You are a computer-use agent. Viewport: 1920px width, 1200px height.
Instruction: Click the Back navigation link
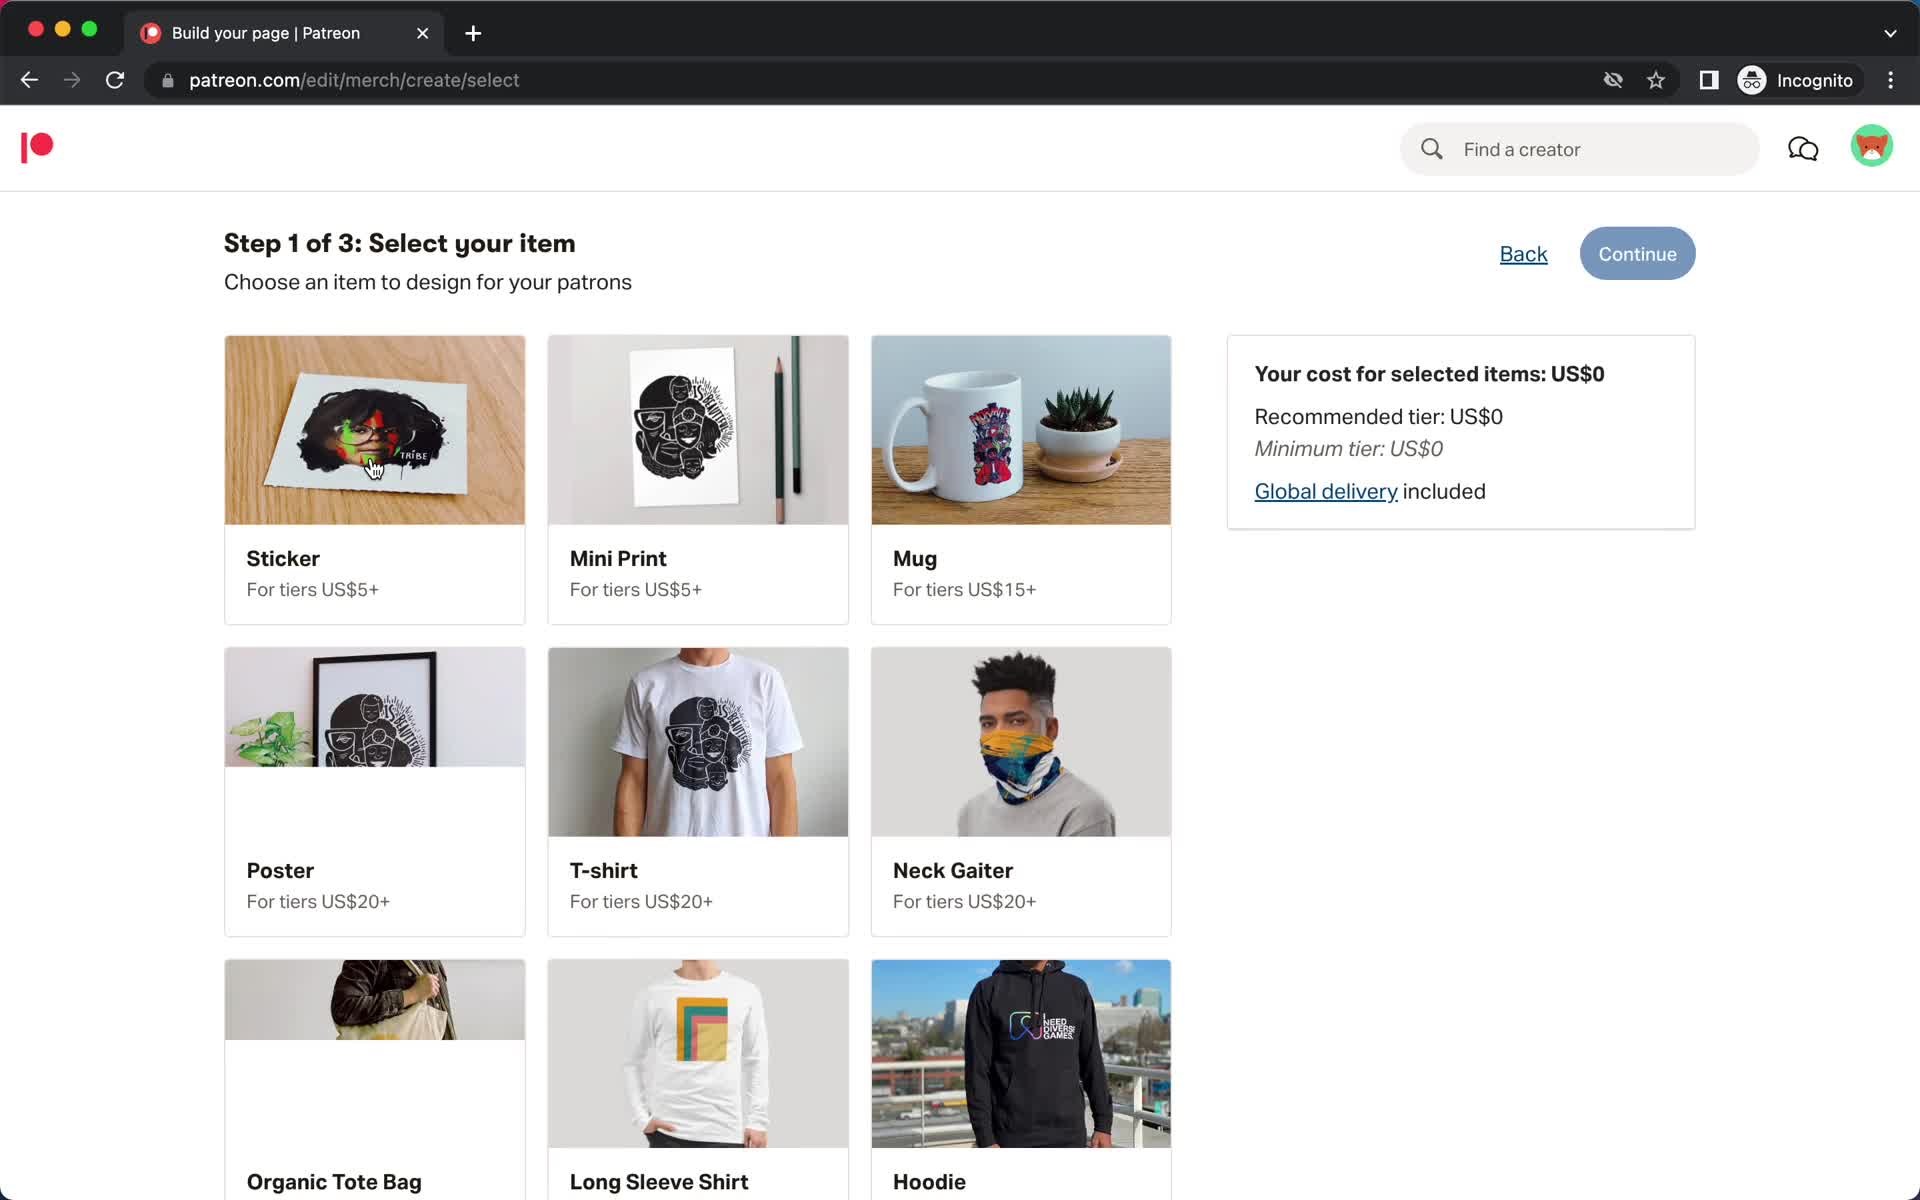pyautogui.click(x=1523, y=253)
